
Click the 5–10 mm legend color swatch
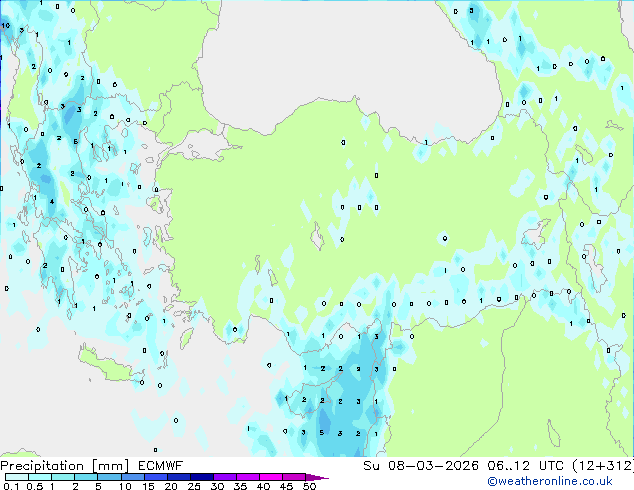[109, 477]
